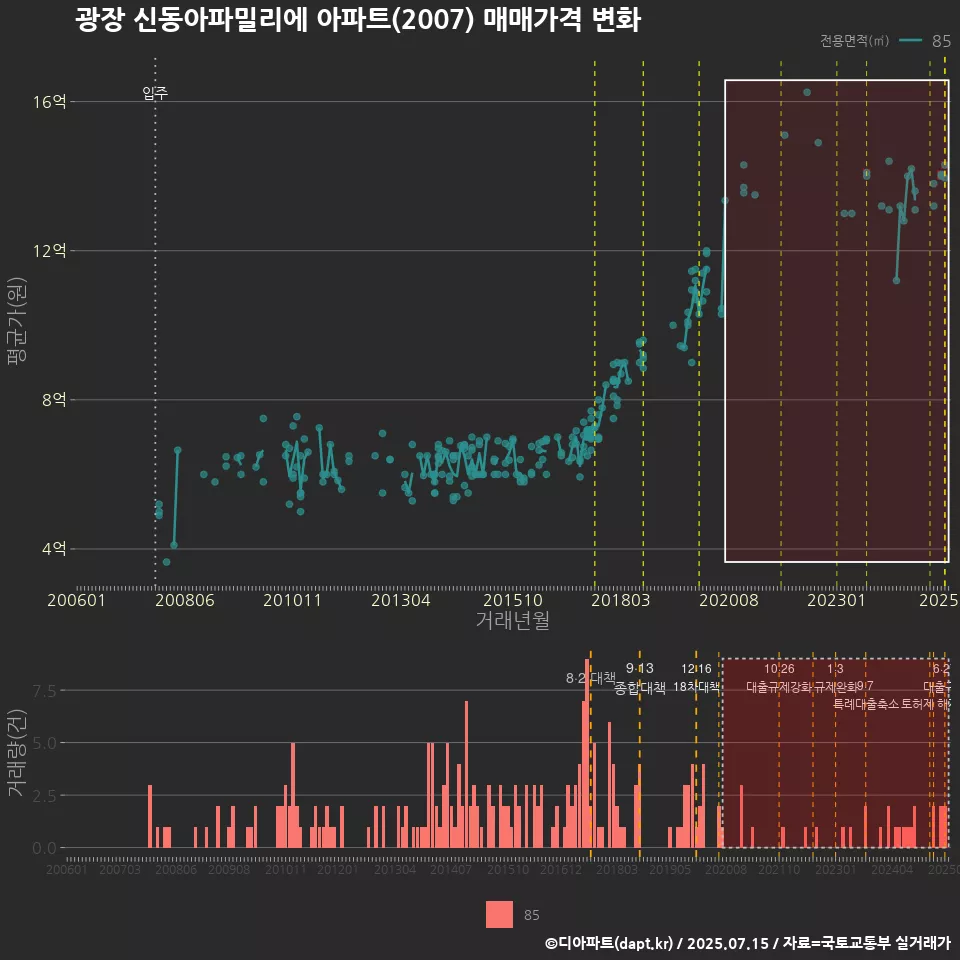The width and height of the screenshot is (960, 960).
Task: Click the '12억' y-axis label
Action: pyautogui.click(x=50, y=250)
